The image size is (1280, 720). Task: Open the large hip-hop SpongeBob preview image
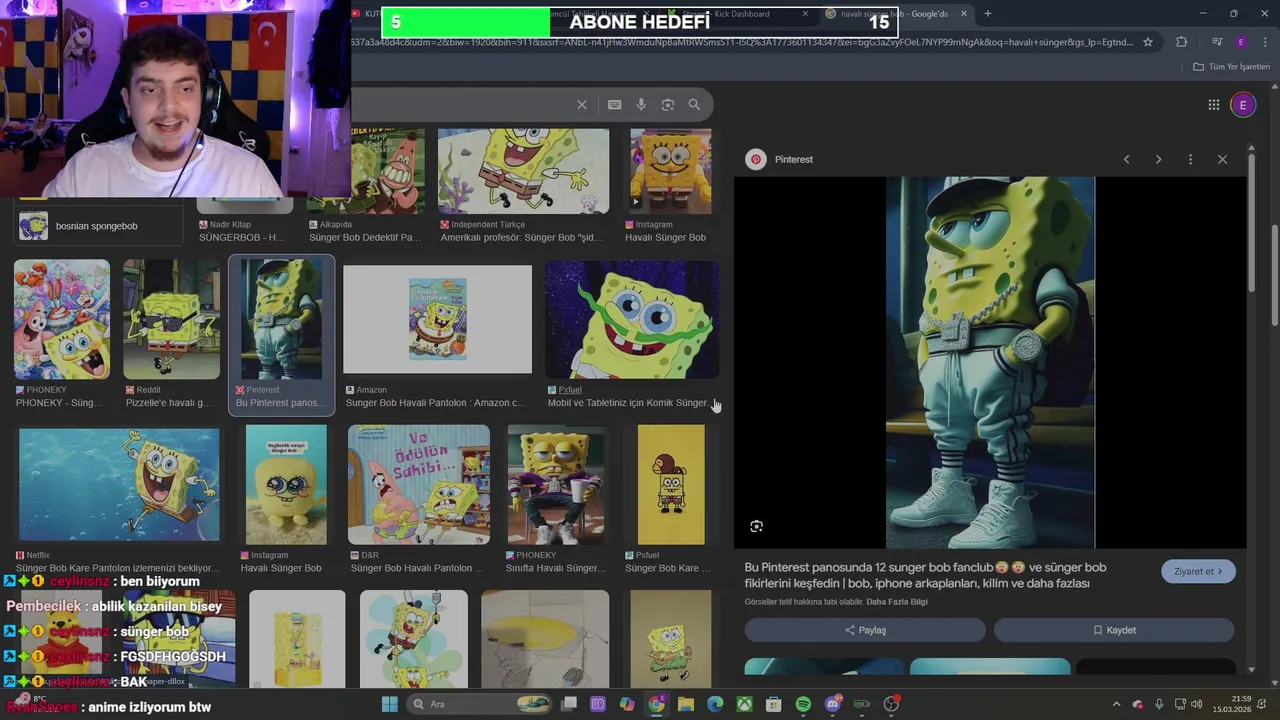tap(990, 363)
